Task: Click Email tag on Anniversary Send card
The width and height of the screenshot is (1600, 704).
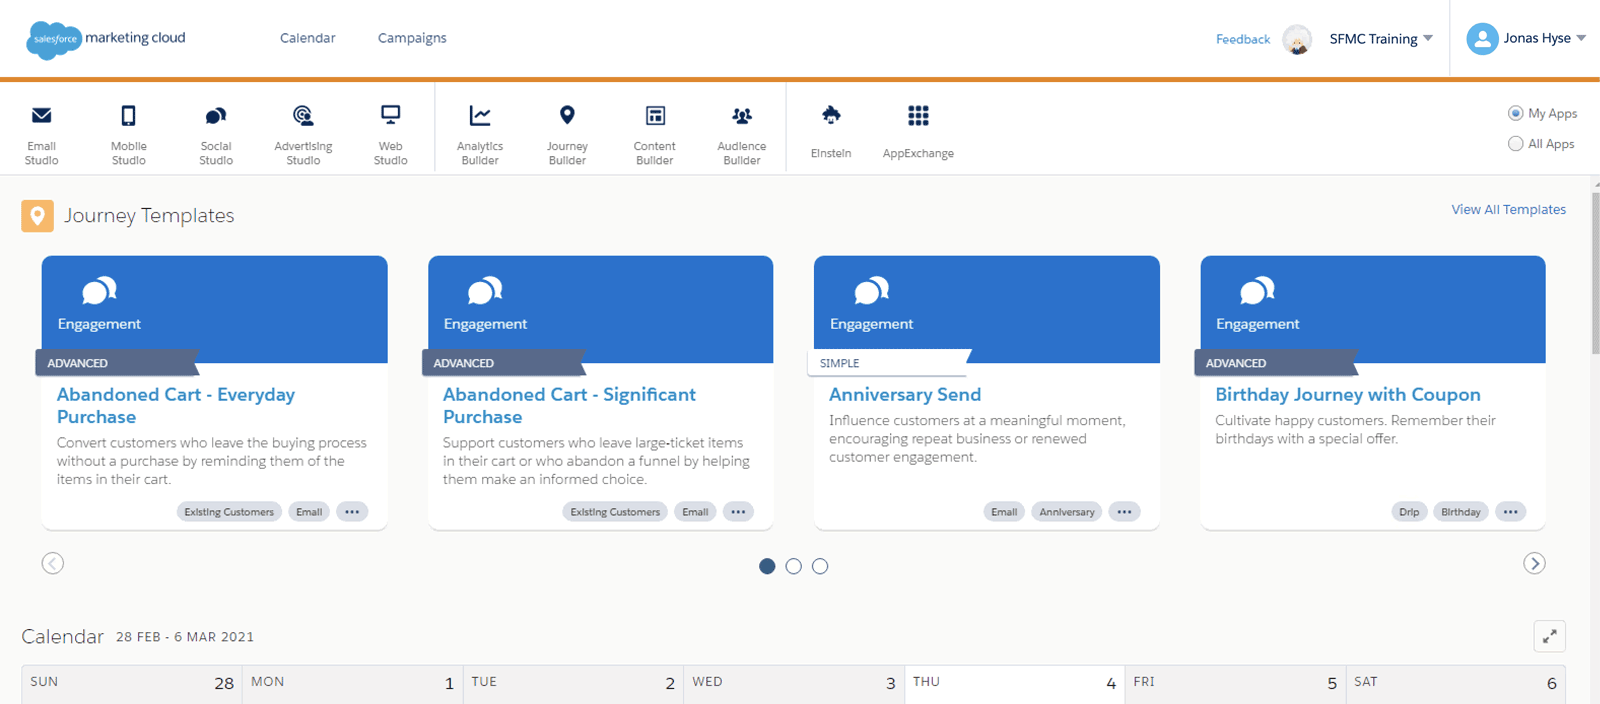Action: coord(1004,512)
